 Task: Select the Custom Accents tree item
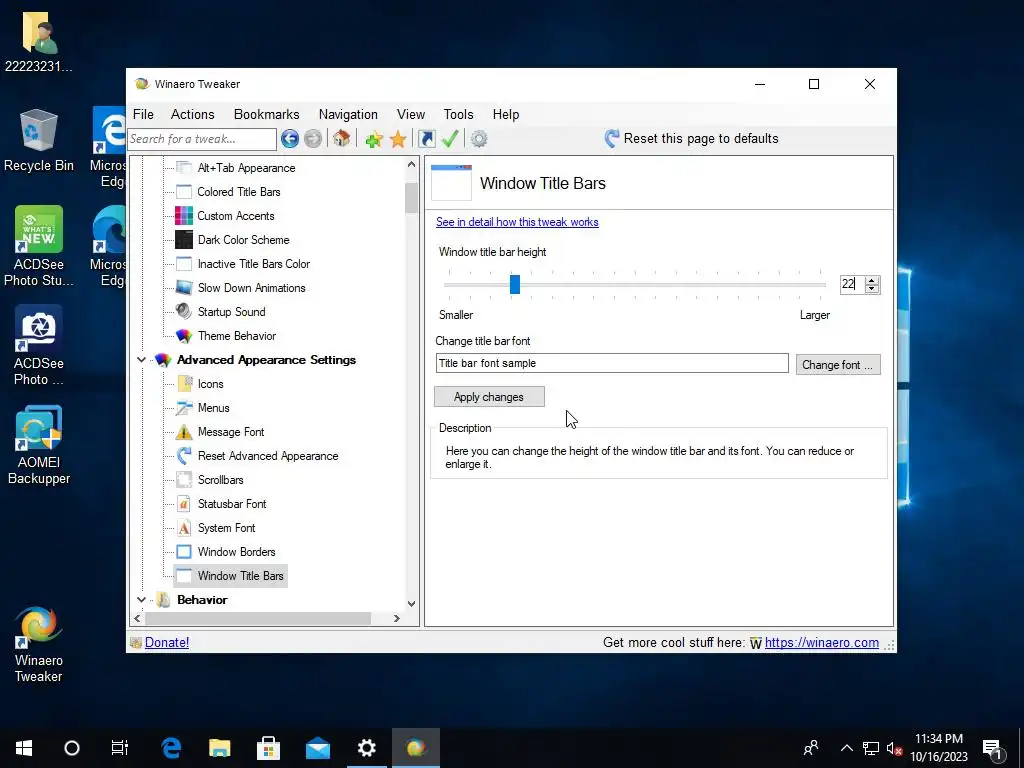pos(236,216)
